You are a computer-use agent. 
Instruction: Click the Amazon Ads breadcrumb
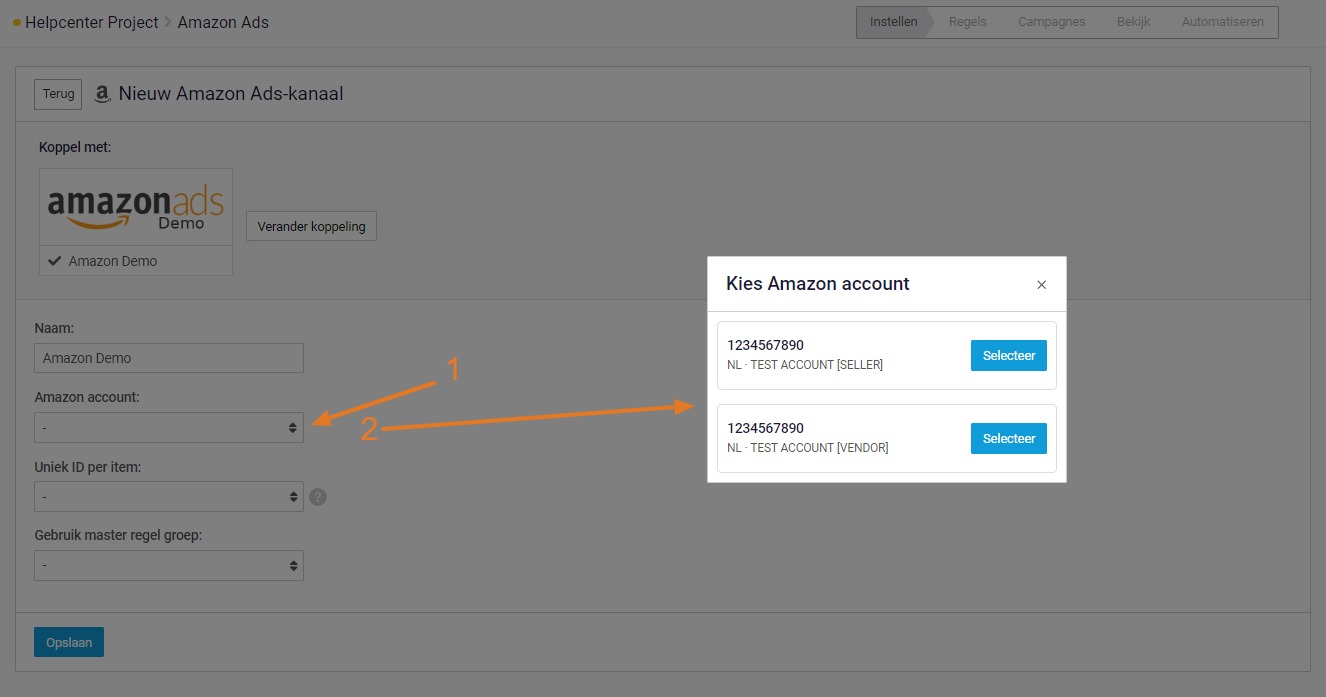coord(223,22)
